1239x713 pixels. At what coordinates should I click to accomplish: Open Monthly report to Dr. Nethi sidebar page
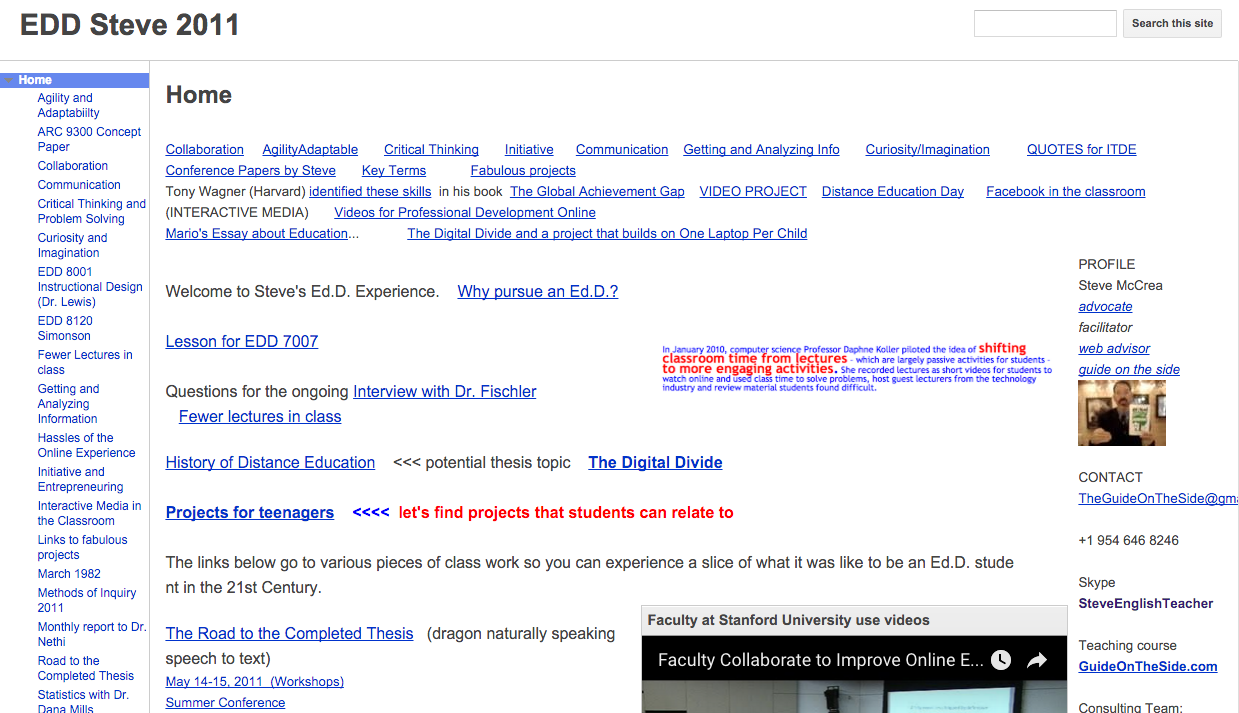click(92, 634)
